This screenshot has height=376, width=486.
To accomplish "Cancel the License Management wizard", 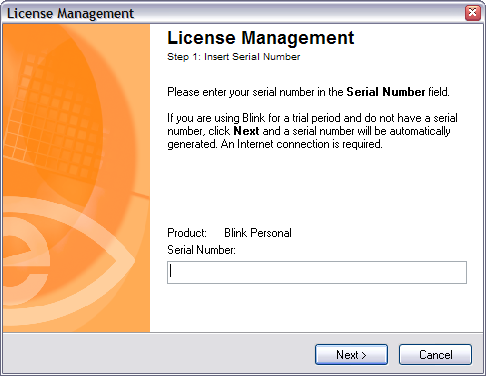I will pos(435,355).
